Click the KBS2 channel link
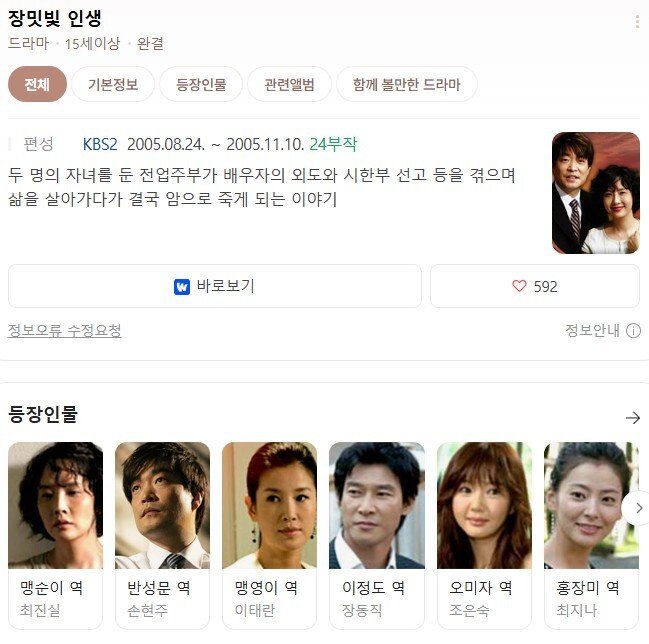The width and height of the screenshot is (649, 644). tap(100, 144)
